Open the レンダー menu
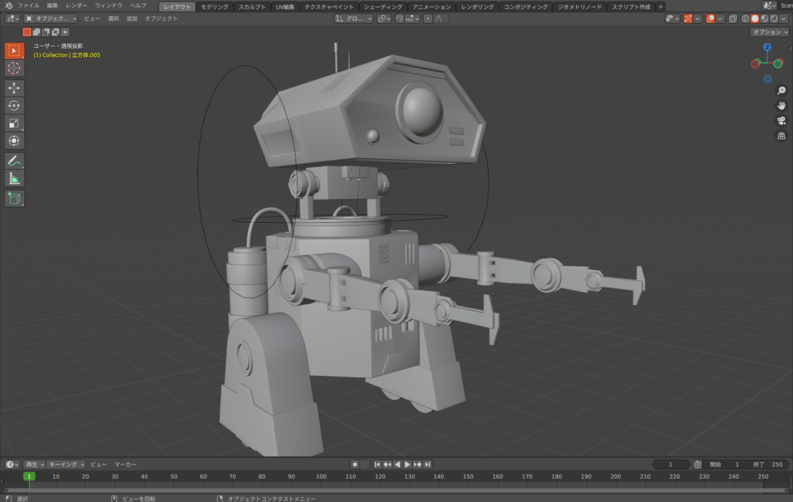 (x=77, y=6)
